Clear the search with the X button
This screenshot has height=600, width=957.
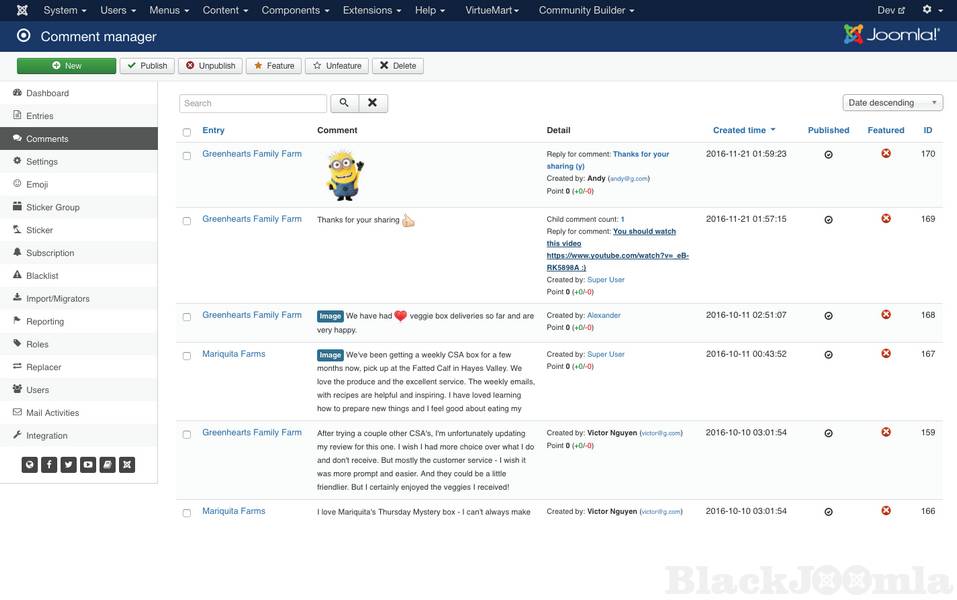point(372,103)
